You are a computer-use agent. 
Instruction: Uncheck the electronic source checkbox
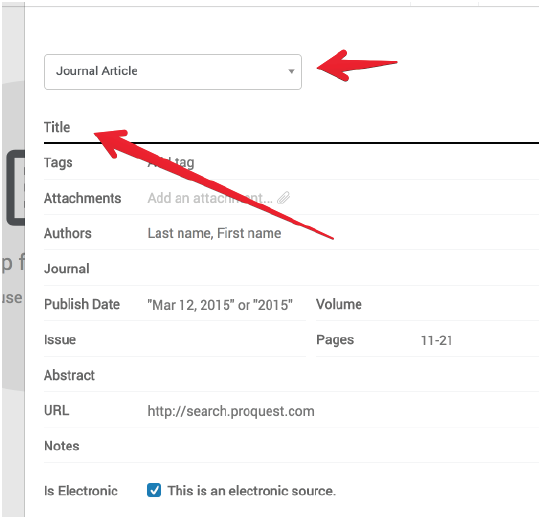point(154,490)
